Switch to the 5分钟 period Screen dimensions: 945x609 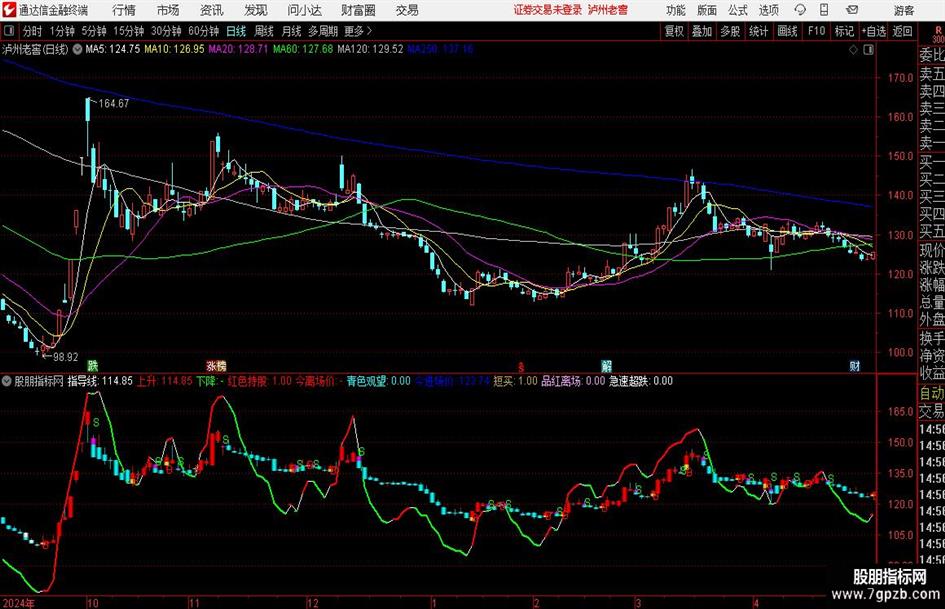pos(93,31)
